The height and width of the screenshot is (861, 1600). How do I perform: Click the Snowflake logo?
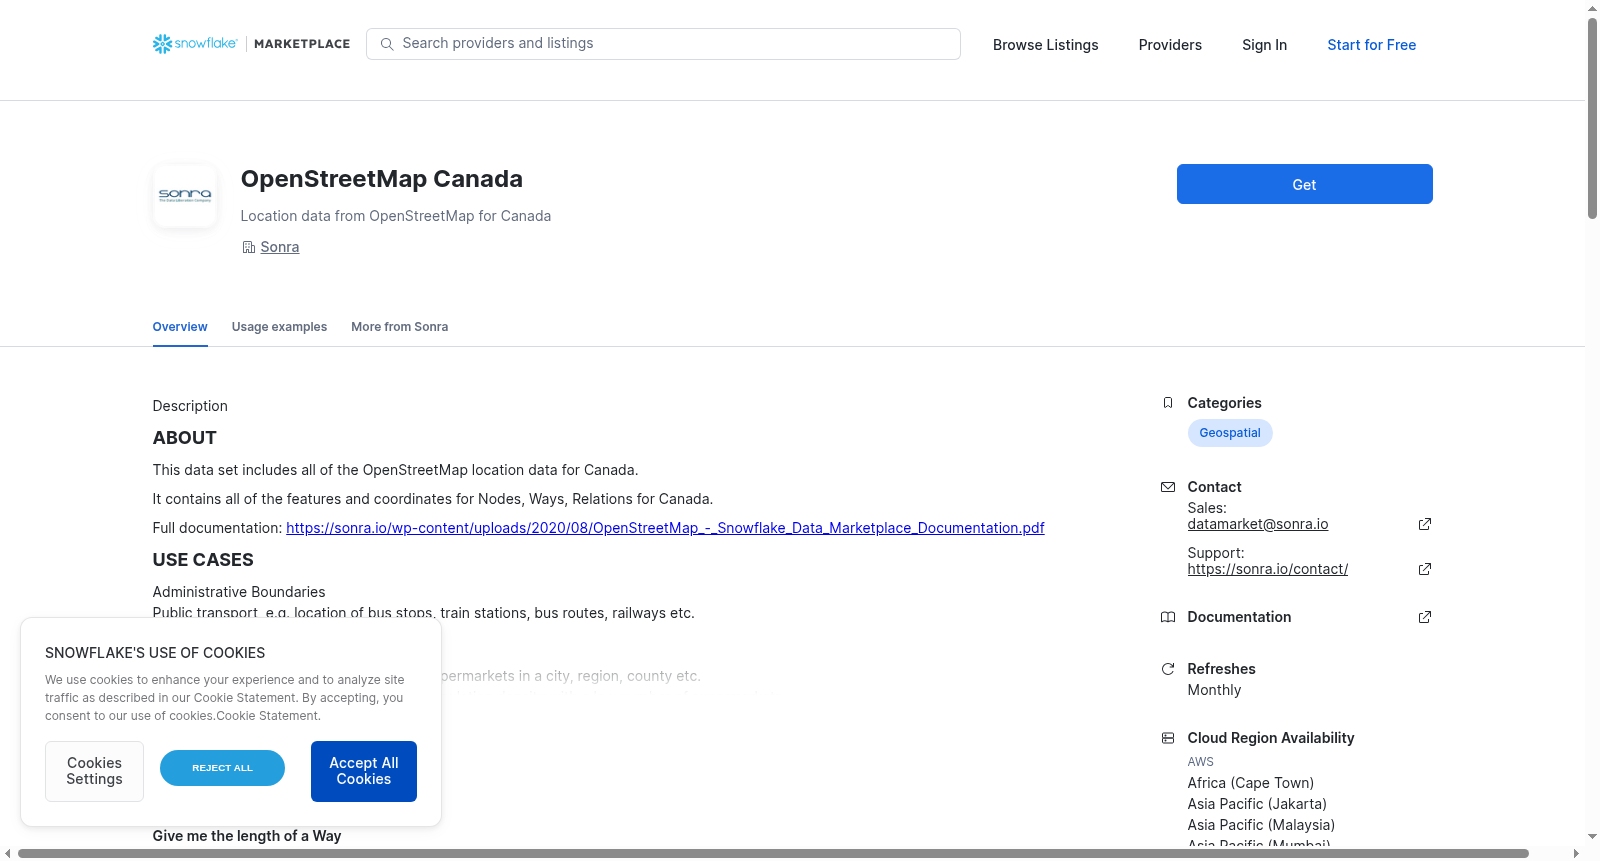[195, 44]
